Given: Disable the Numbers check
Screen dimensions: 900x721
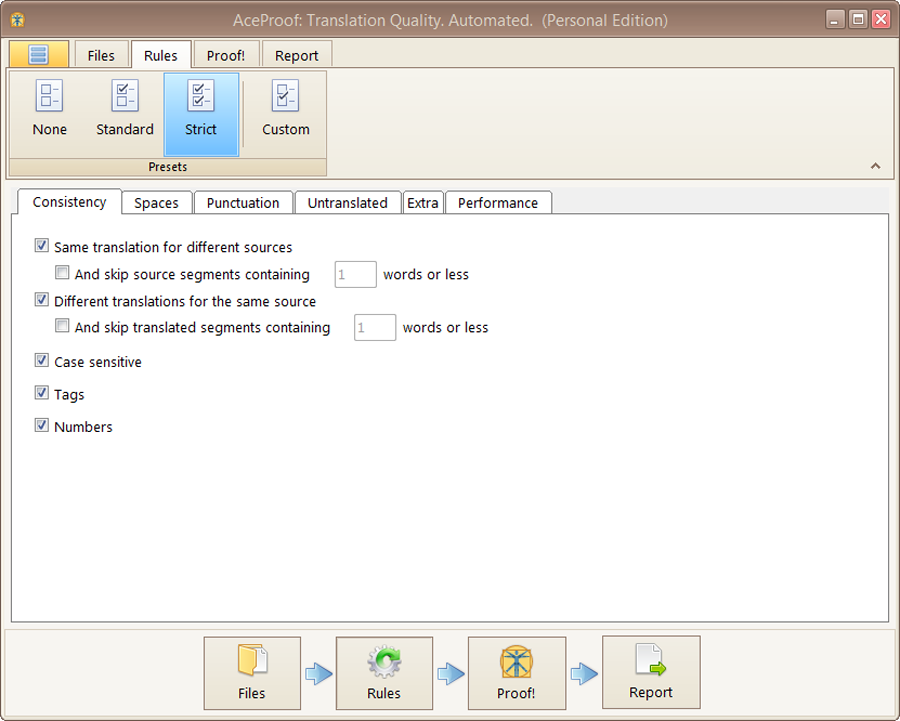Looking at the screenshot, I should click(42, 426).
